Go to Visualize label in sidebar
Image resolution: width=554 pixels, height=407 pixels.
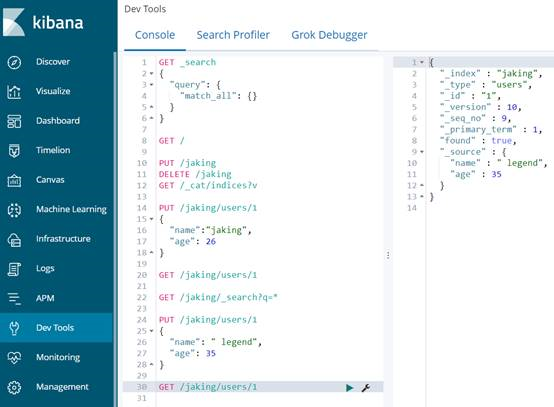coord(53,91)
